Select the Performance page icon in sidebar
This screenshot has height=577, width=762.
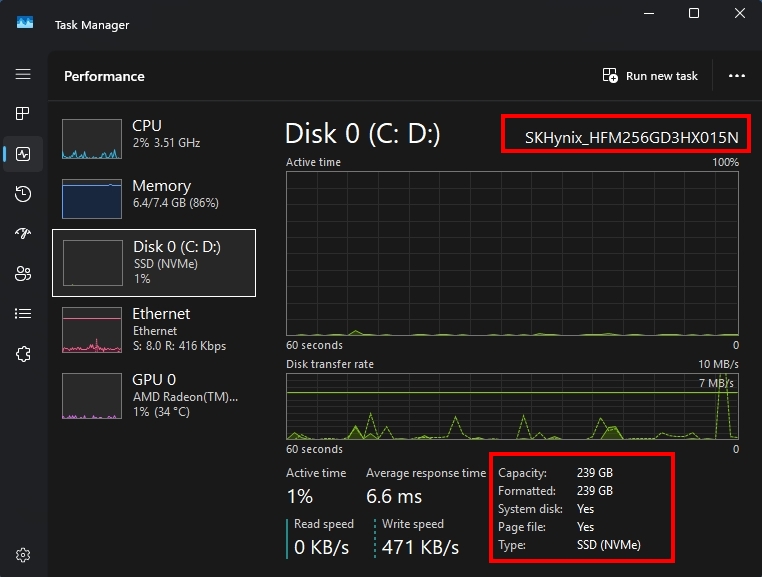pos(23,154)
